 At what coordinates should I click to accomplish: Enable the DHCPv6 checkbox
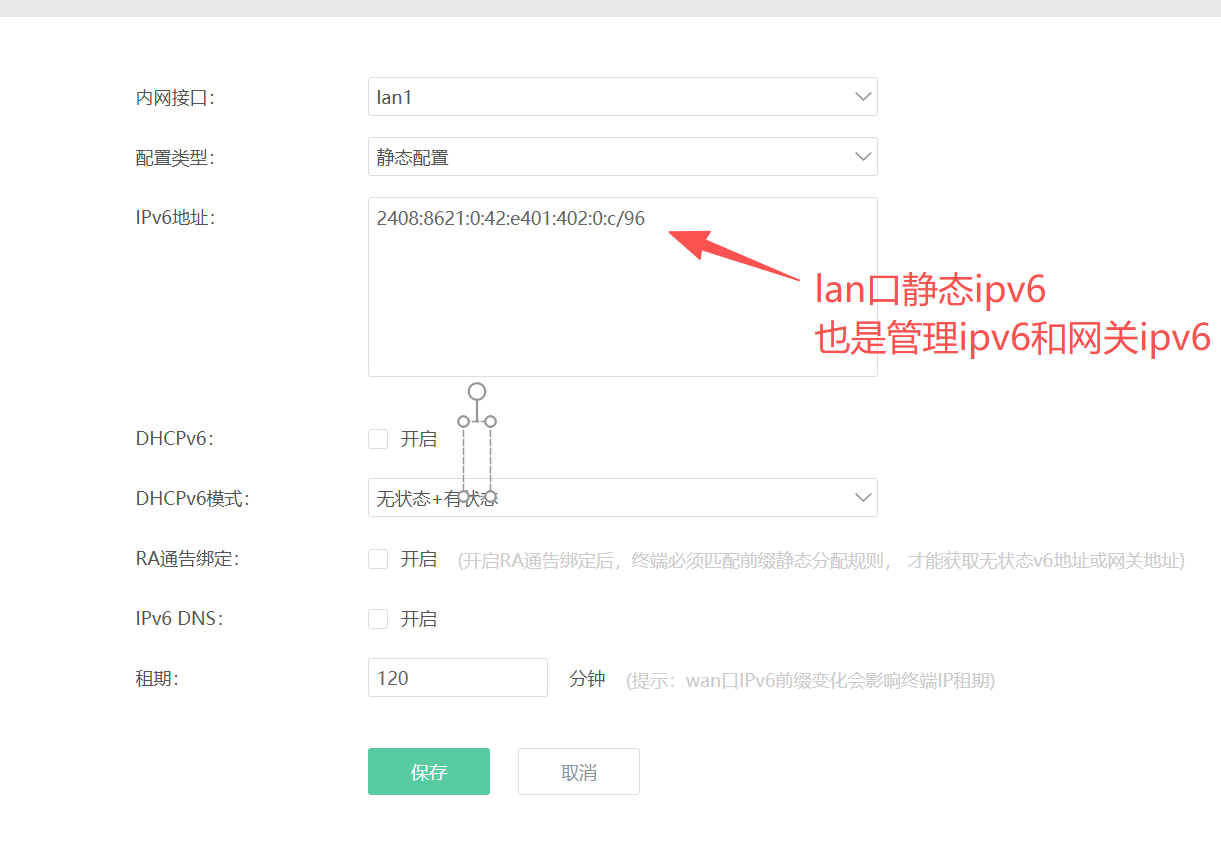pos(378,439)
